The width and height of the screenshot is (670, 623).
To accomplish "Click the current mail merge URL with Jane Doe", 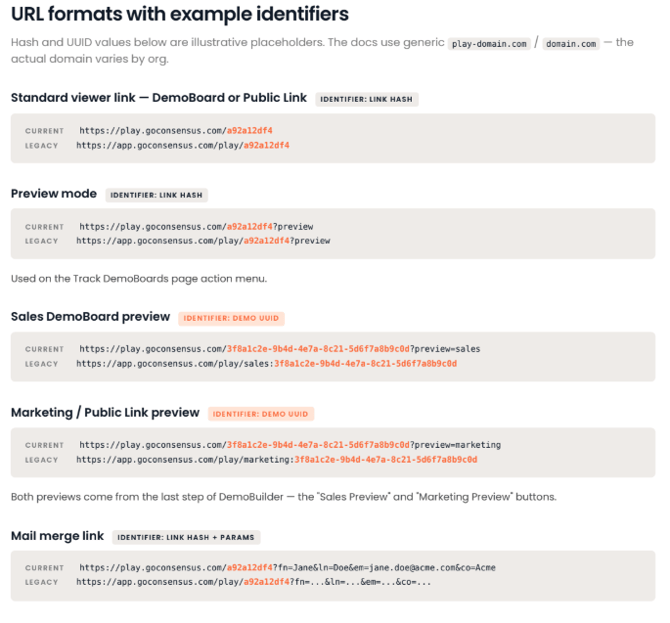I will tap(287, 567).
